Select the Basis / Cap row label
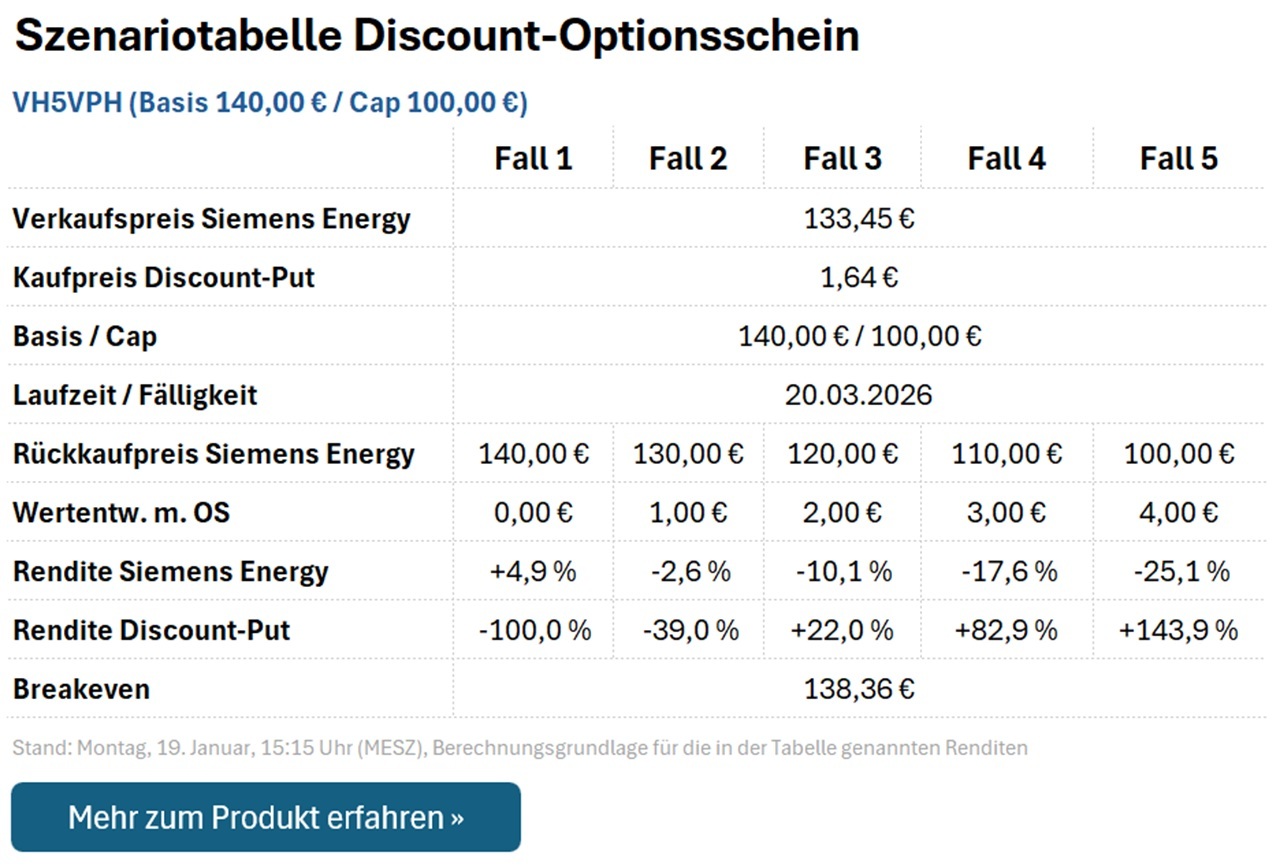 [x=84, y=336]
